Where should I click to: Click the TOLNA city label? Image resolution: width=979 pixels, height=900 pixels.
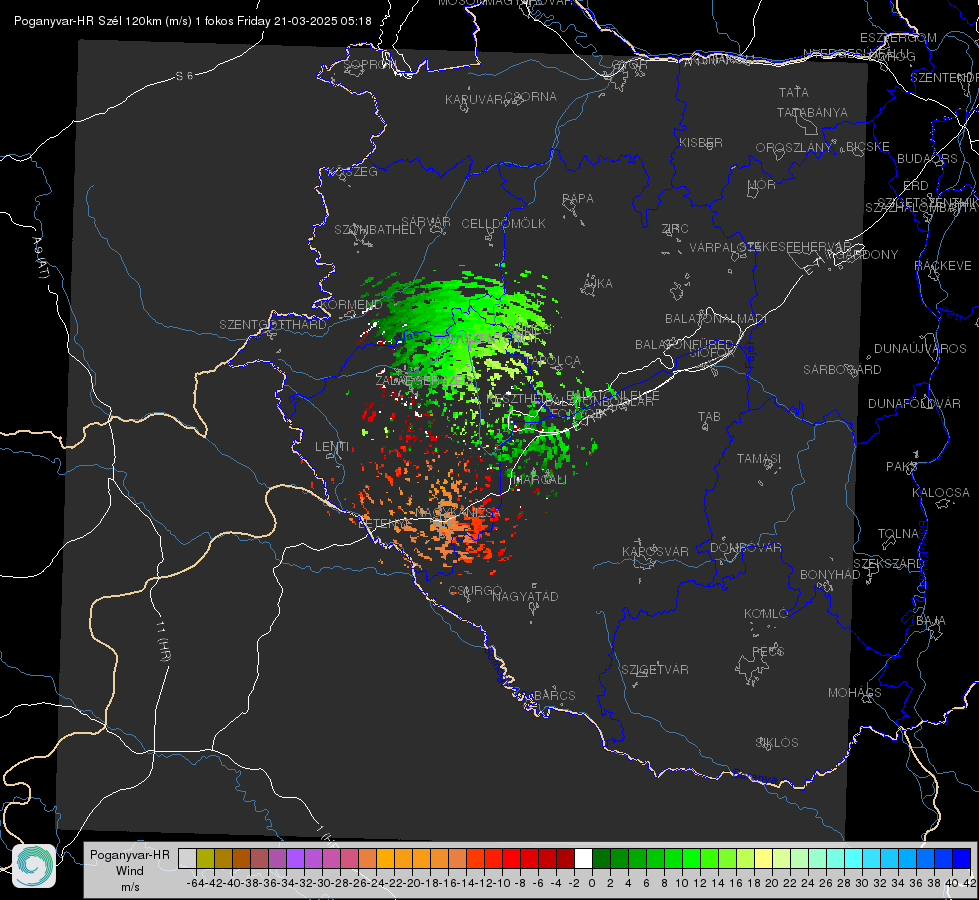898,534
